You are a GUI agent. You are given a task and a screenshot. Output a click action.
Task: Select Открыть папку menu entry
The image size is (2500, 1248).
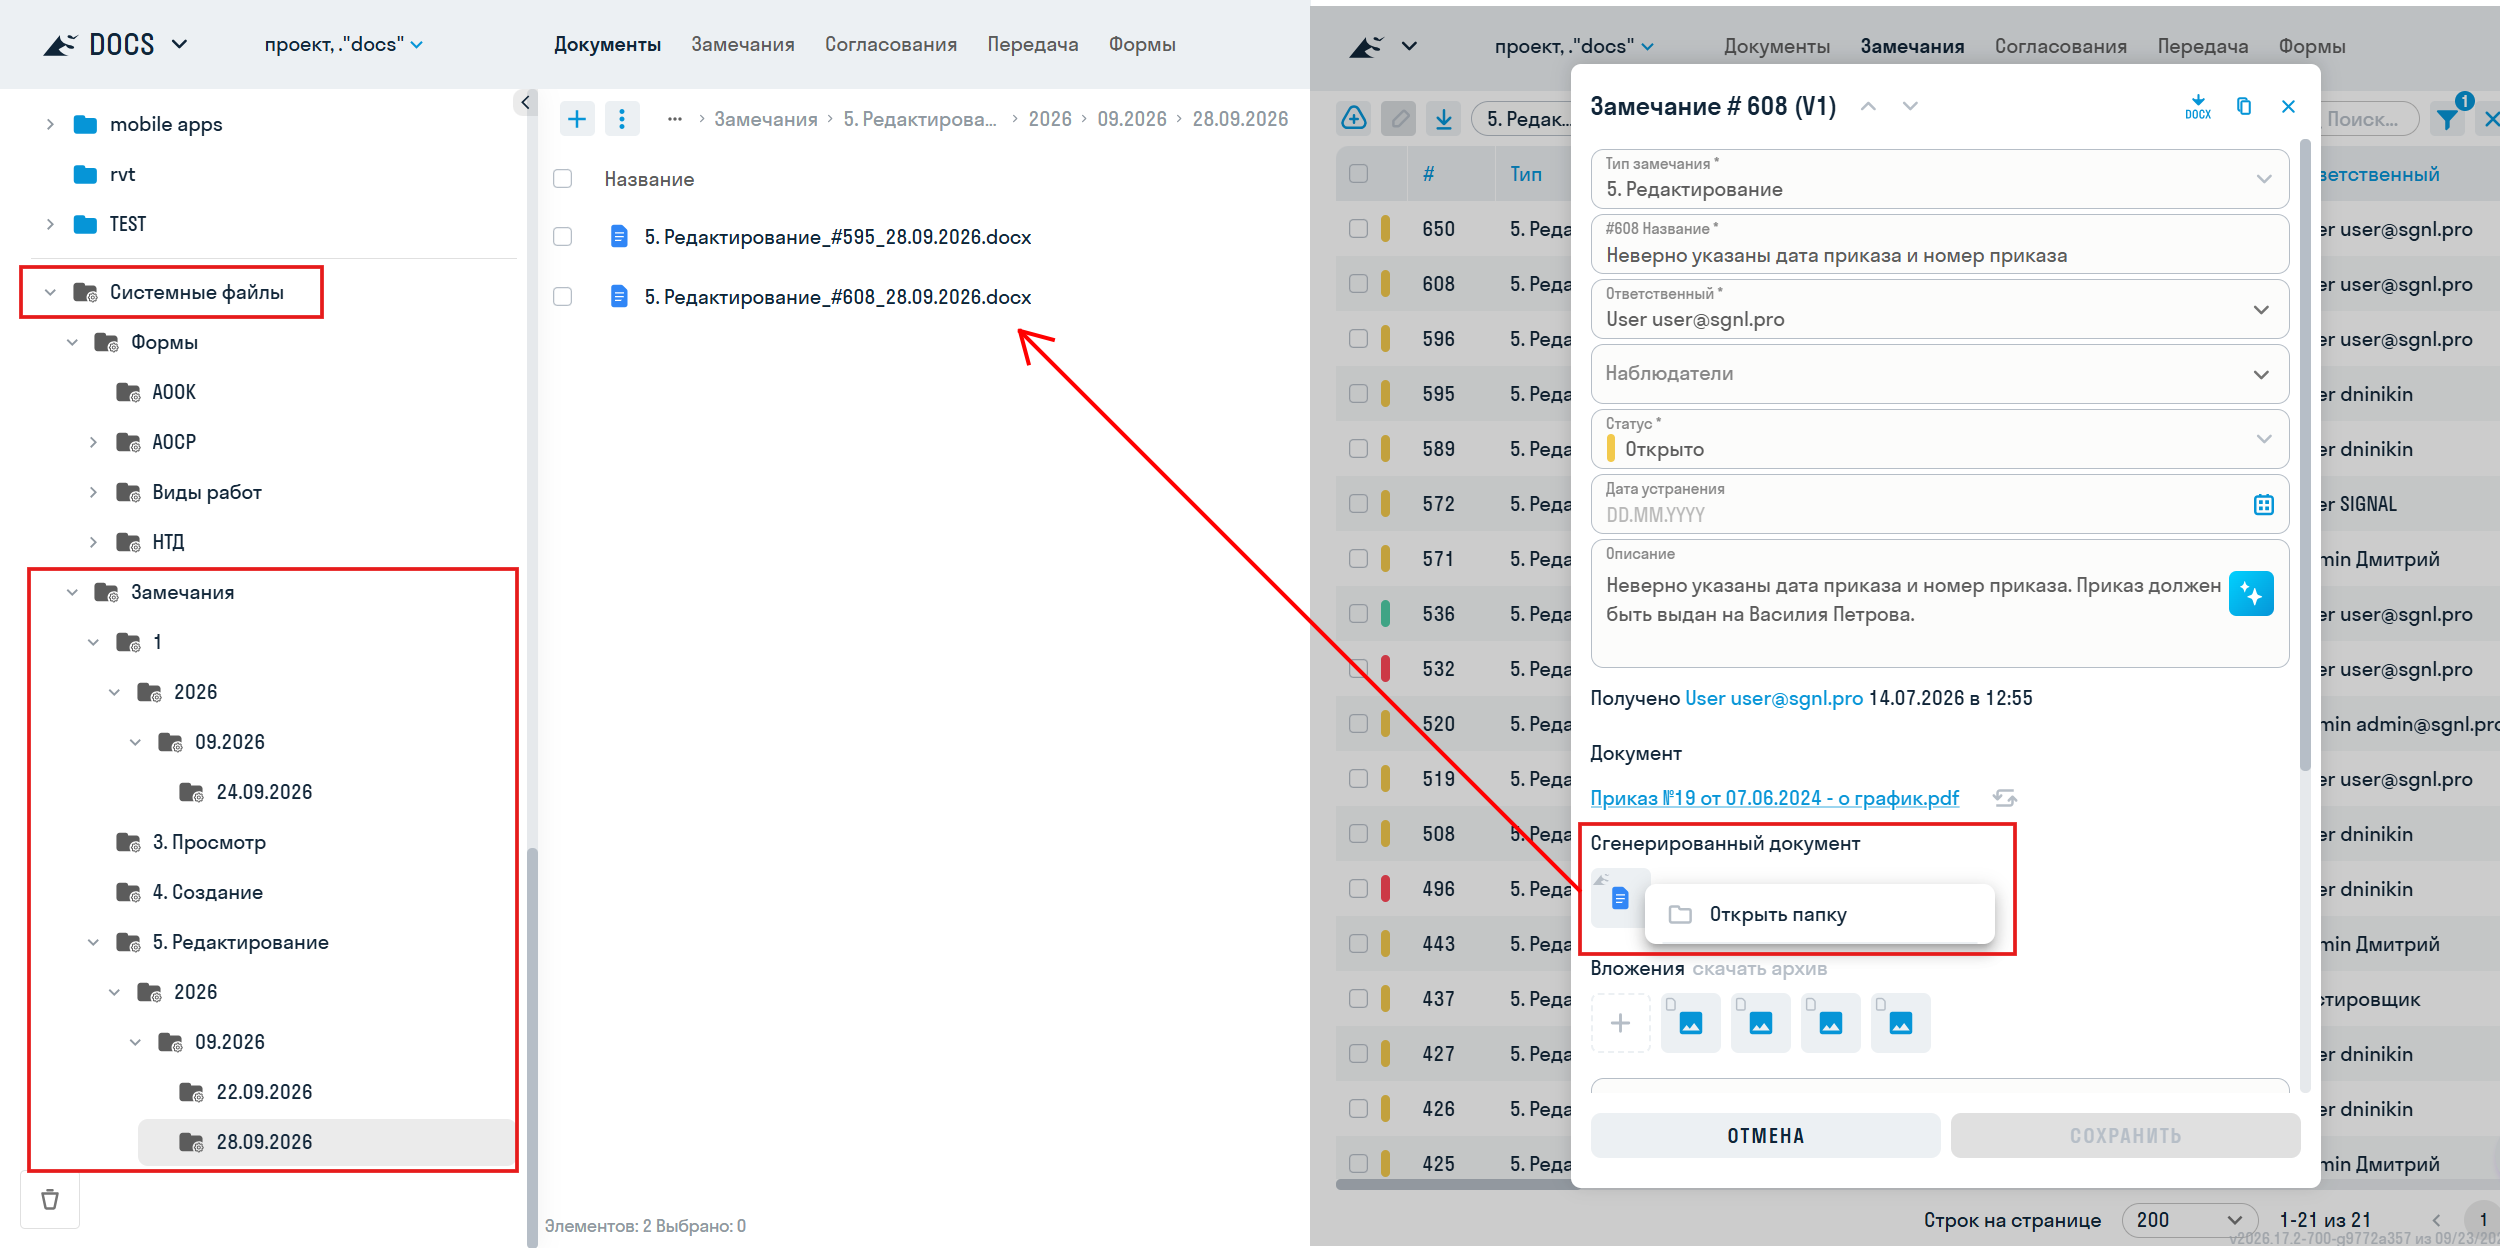(x=1819, y=914)
